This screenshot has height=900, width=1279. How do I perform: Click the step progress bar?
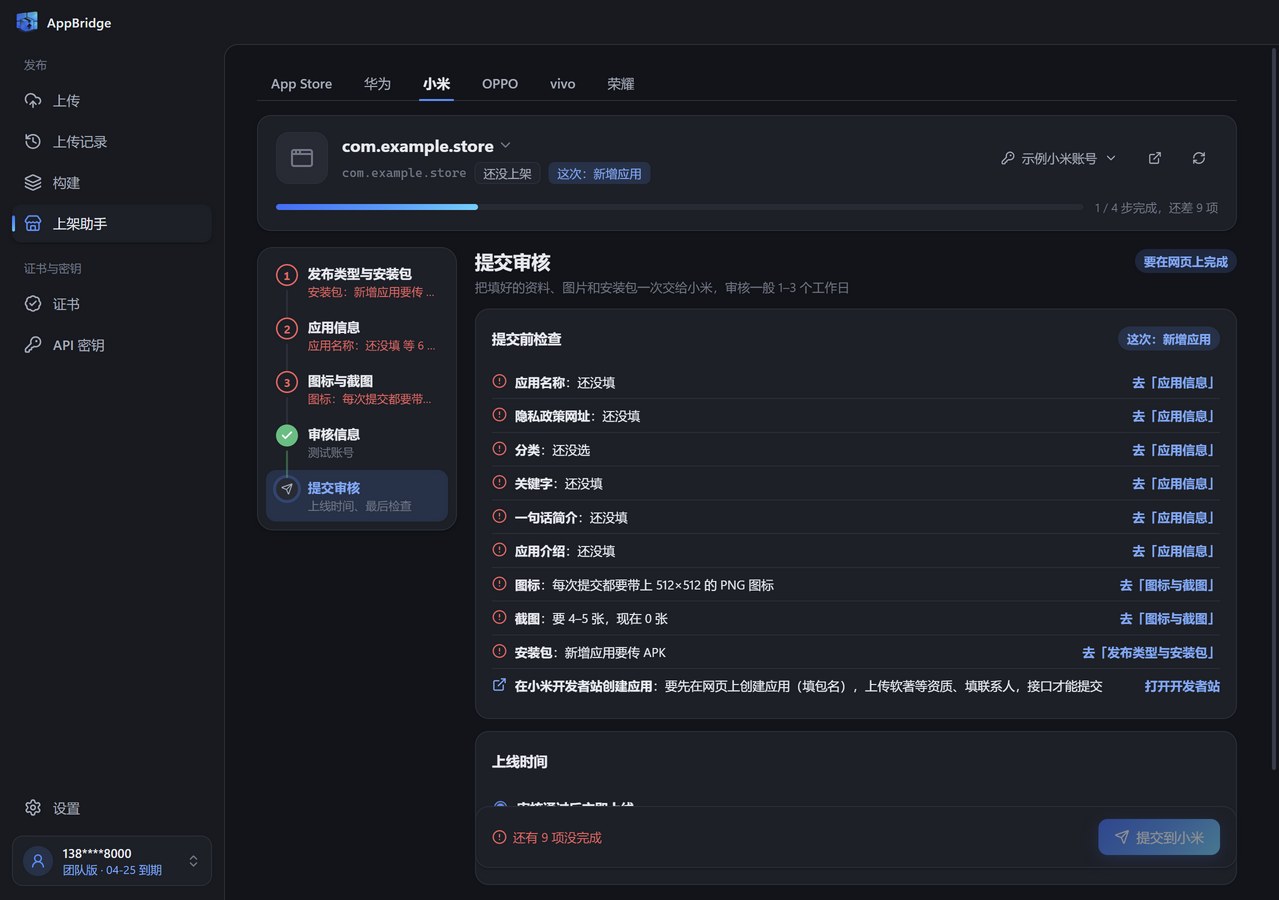coord(679,207)
